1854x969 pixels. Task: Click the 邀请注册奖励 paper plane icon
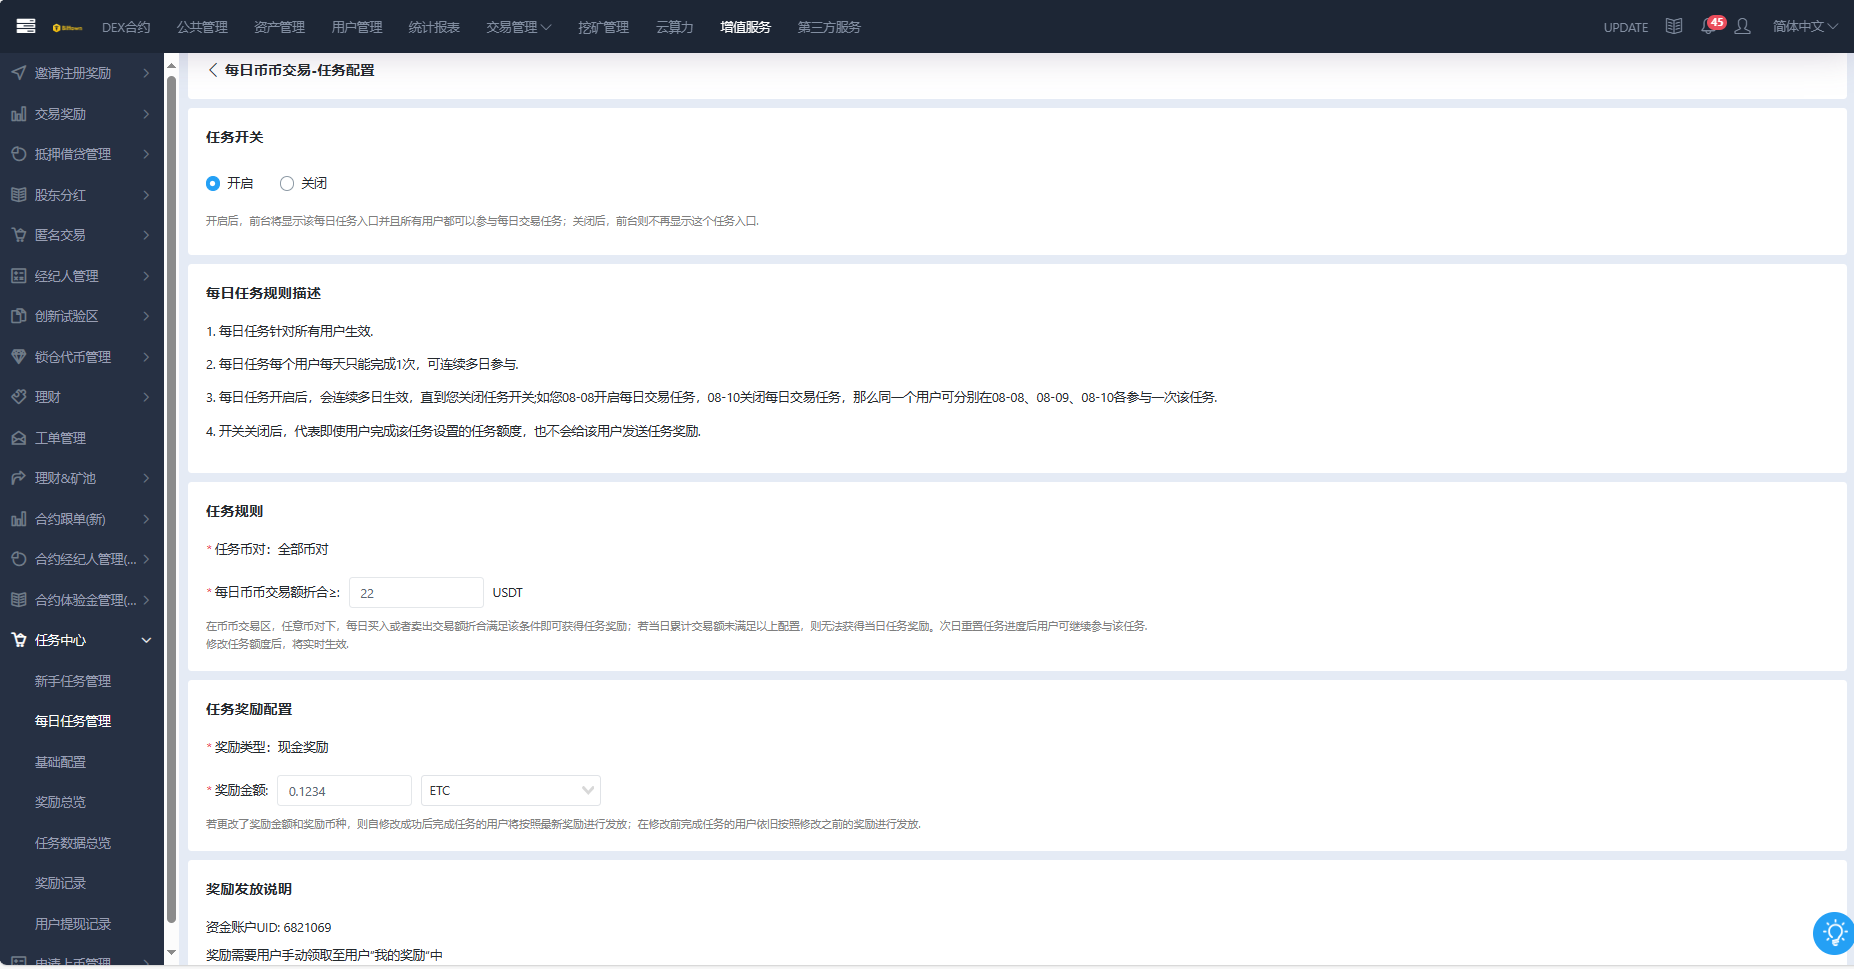pos(19,72)
